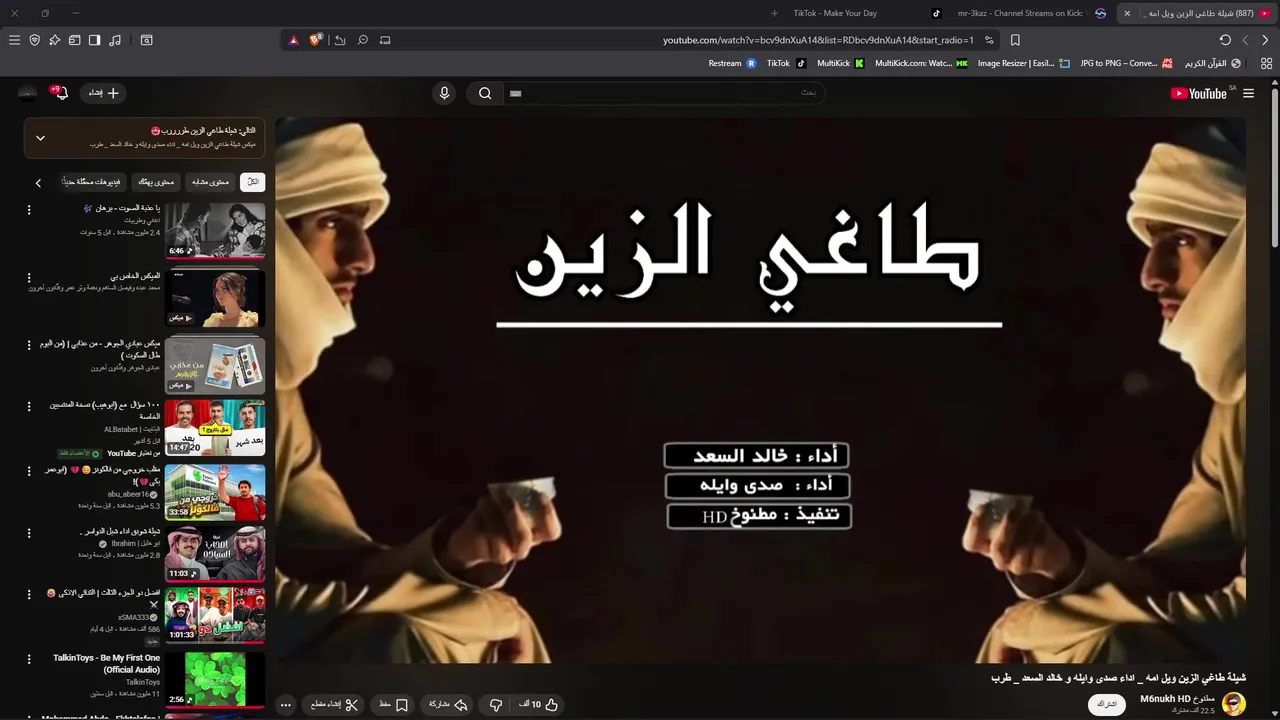Open Brave Rewards triangle icon

coord(294,40)
